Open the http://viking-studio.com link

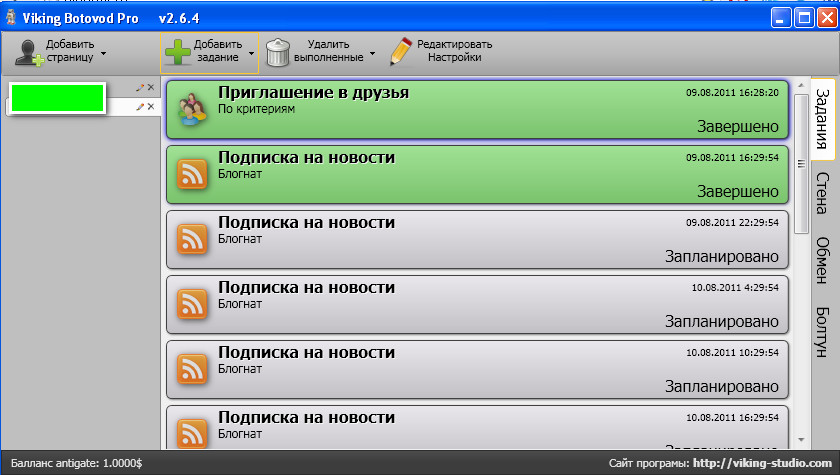click(x=762, y=463)
